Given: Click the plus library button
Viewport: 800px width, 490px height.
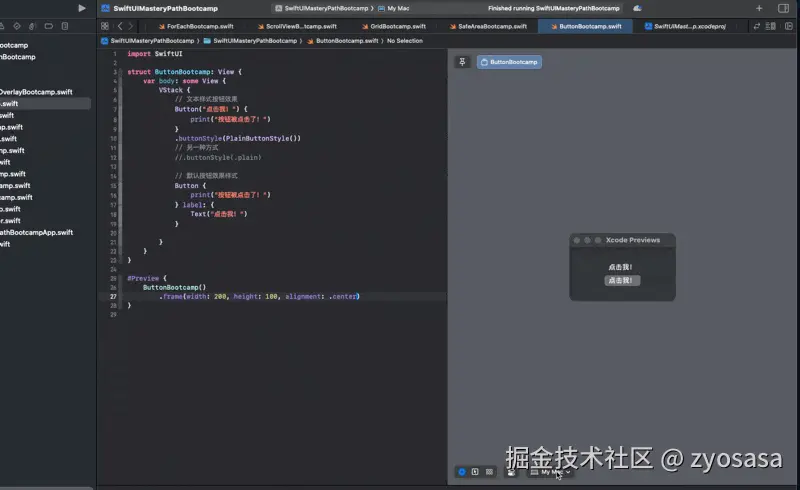Looking at the screenshot, I should pos(759,8).
